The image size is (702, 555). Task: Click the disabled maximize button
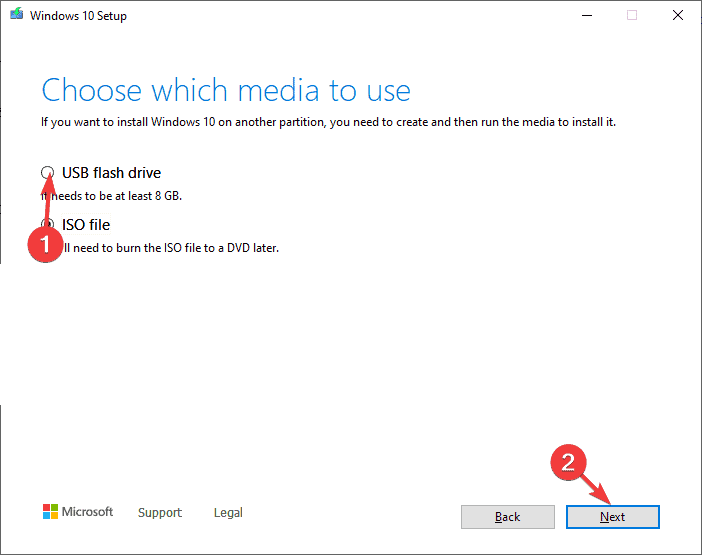point(632,16)
